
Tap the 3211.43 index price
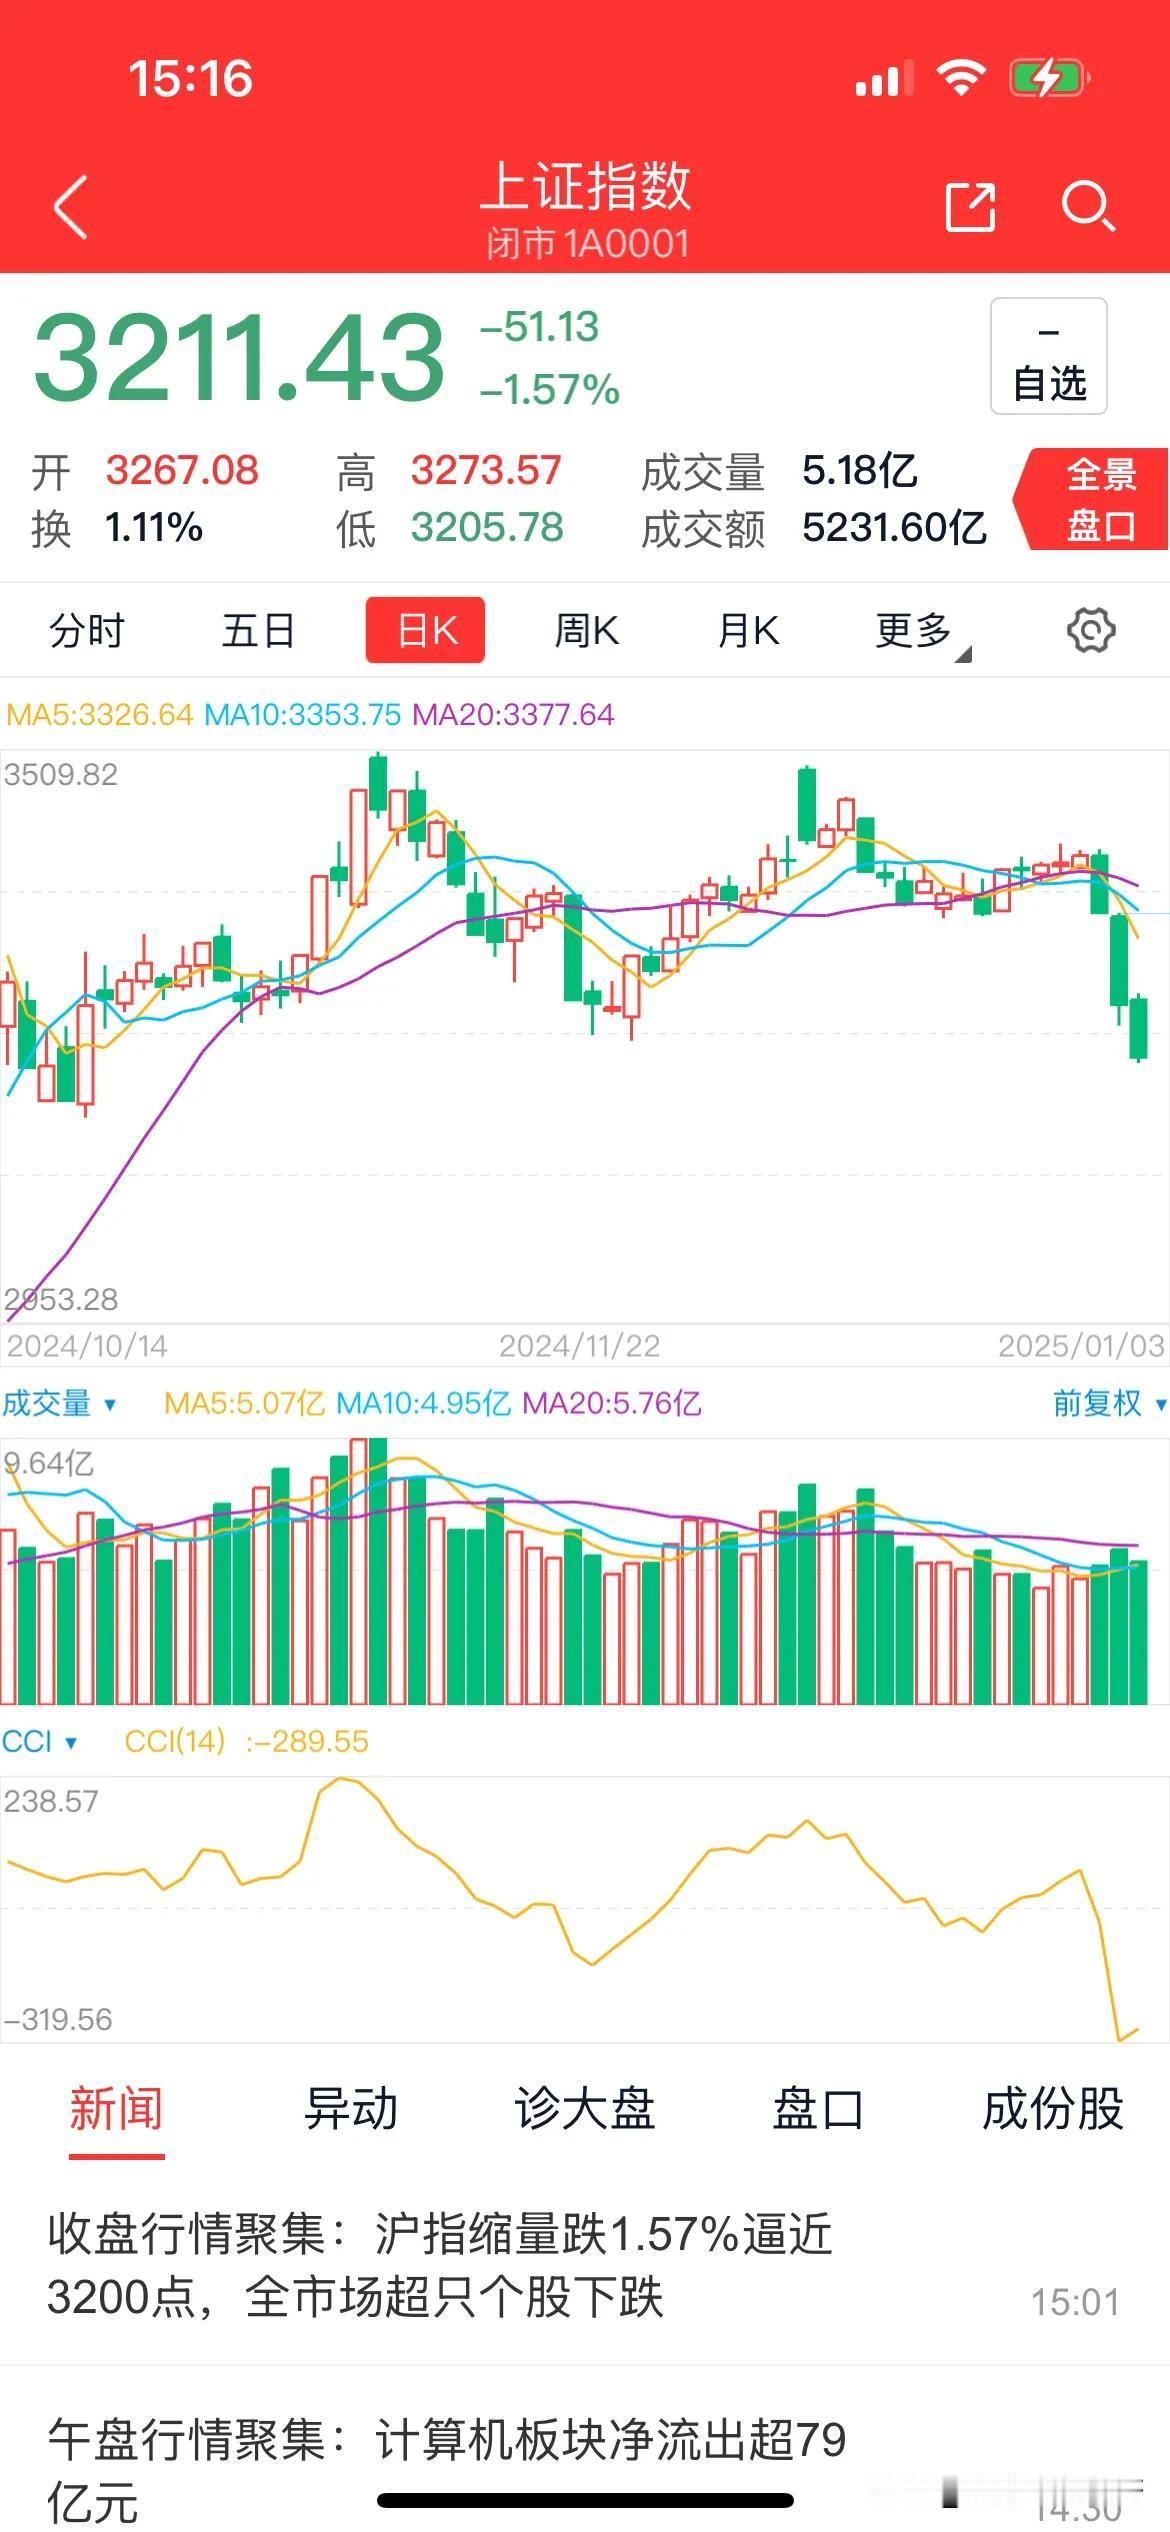[239, 357]
